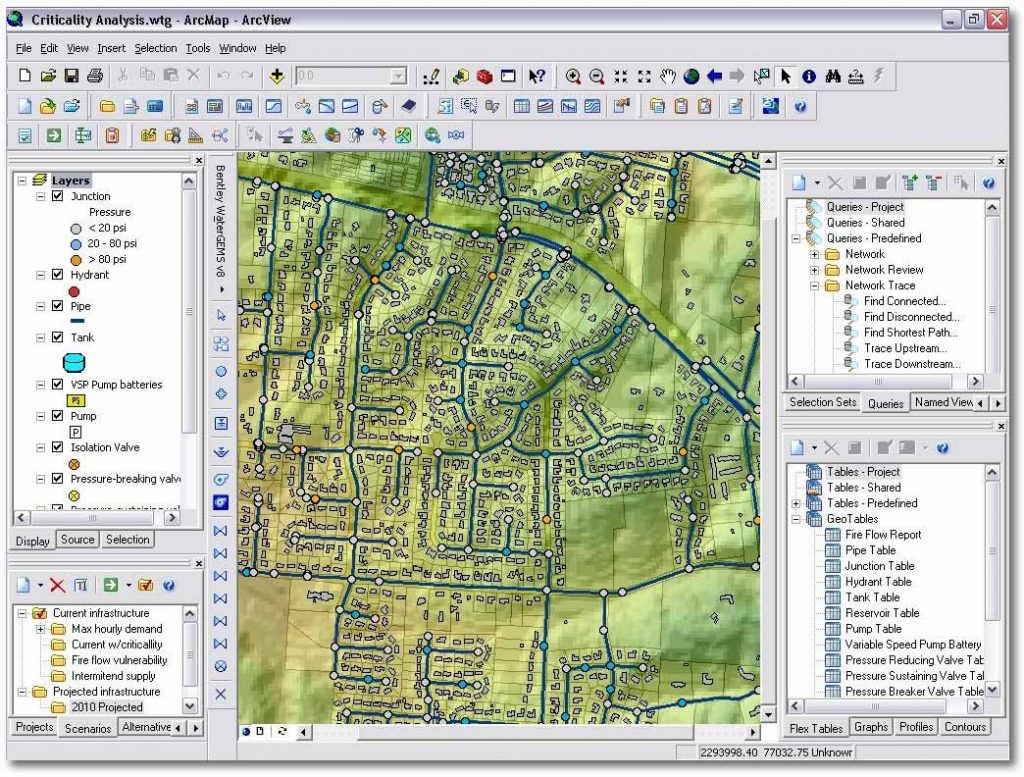The image size is (1024, 777).
Task: Switch to the Profiles tab
Action: pos(916,727)
